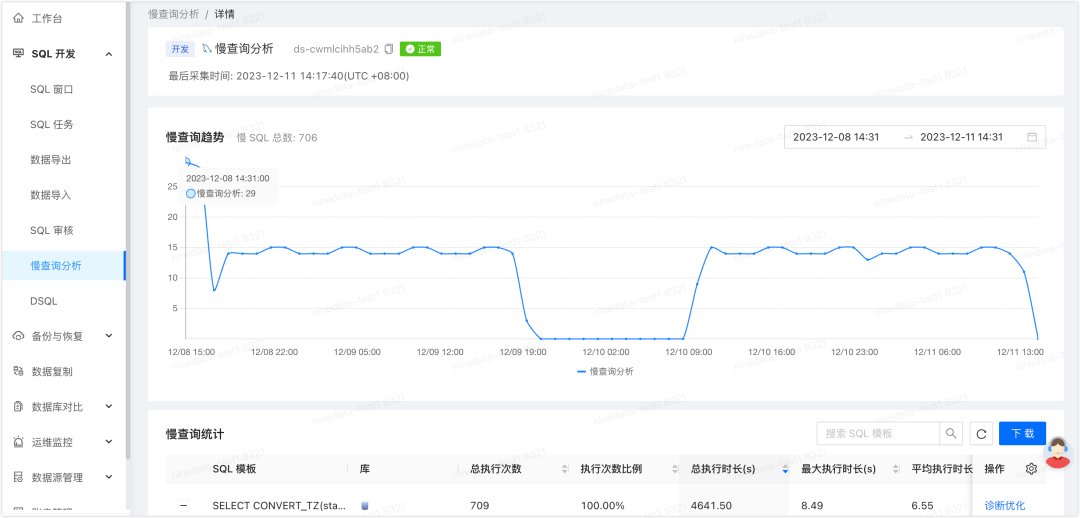Open the customer support avatar
Viewport: 1080px width, 518px height.
[x=1057, y=453]
